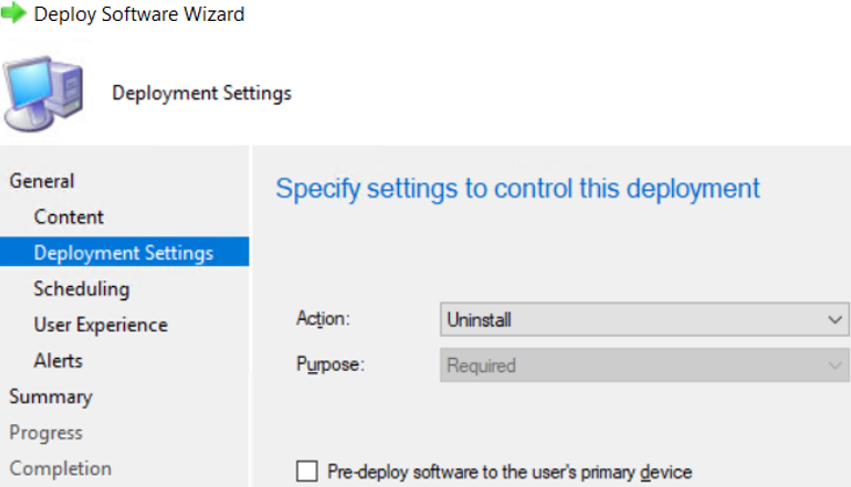Jump to the Summary step
Viewport: 851px width, 487px height.
click(51, 397)
